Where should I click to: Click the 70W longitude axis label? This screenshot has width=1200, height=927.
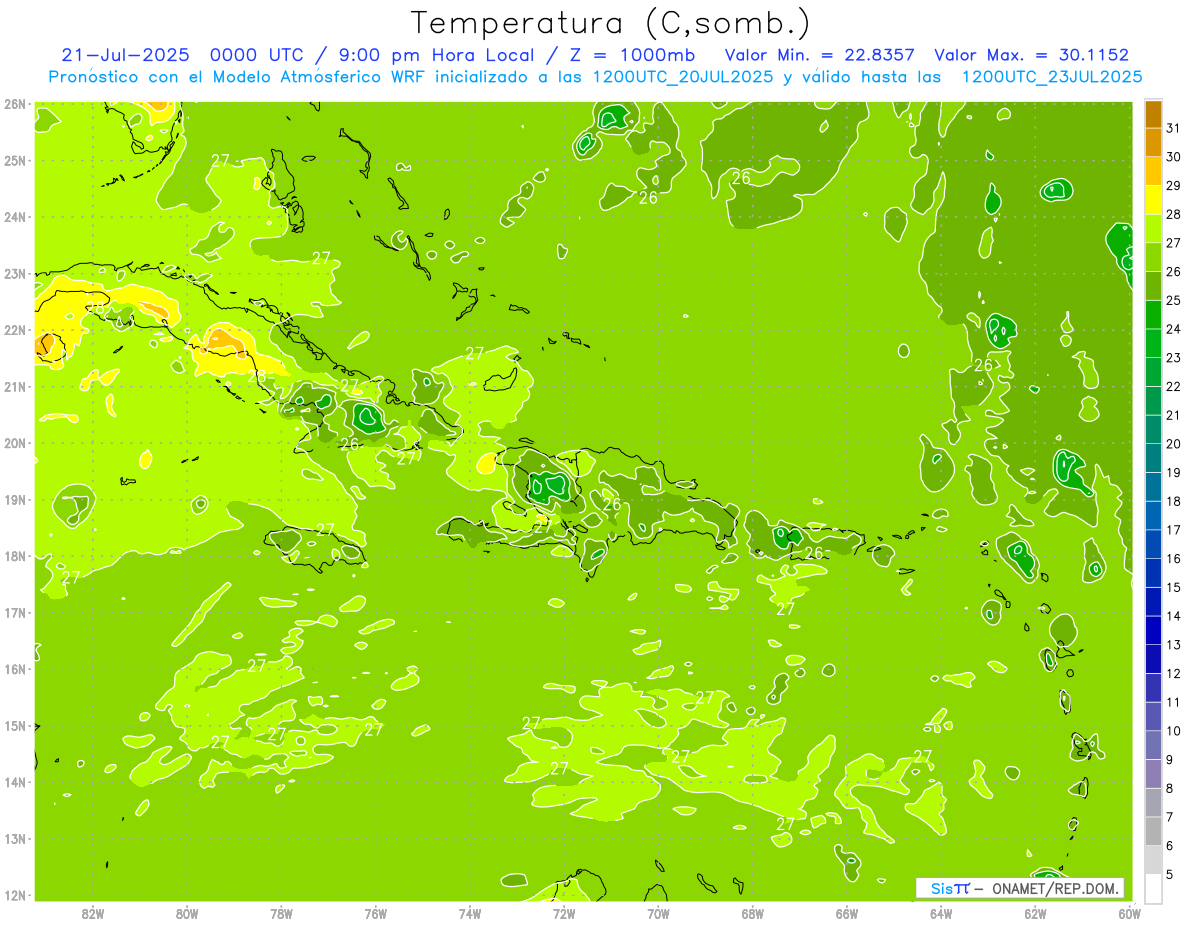click(658, 913)
